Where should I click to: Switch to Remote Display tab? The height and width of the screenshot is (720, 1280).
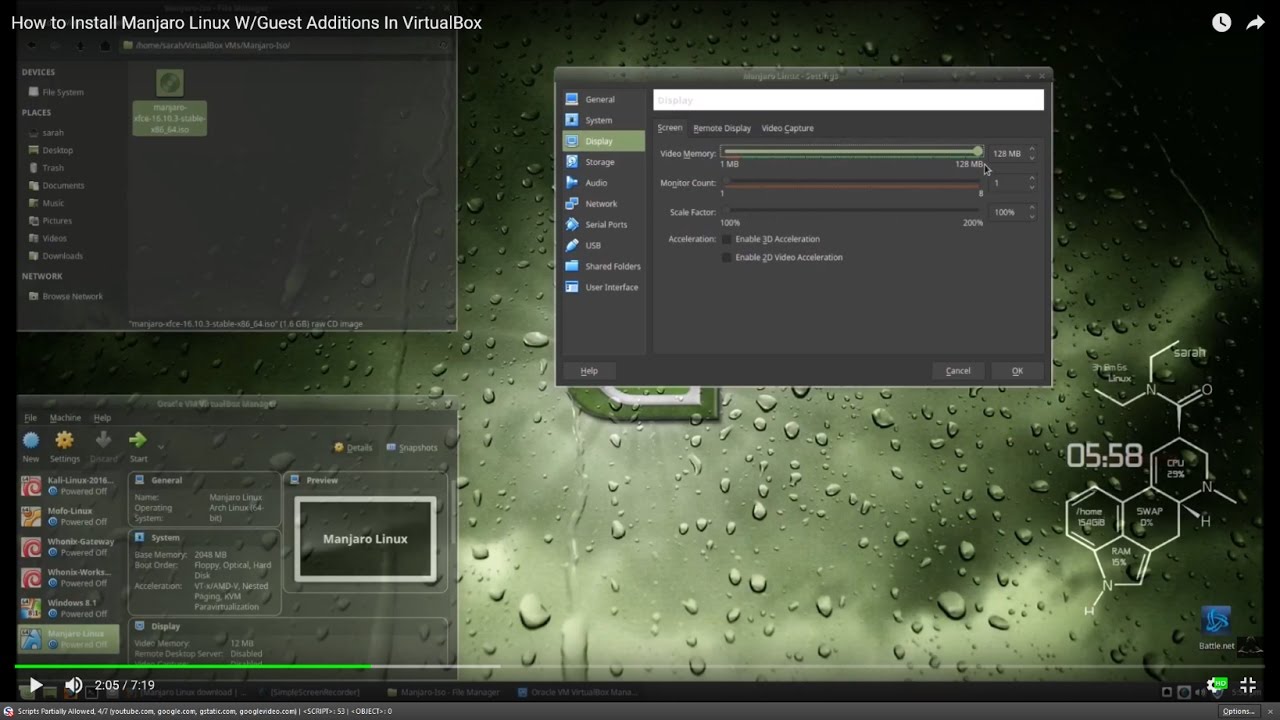(722, 128)
